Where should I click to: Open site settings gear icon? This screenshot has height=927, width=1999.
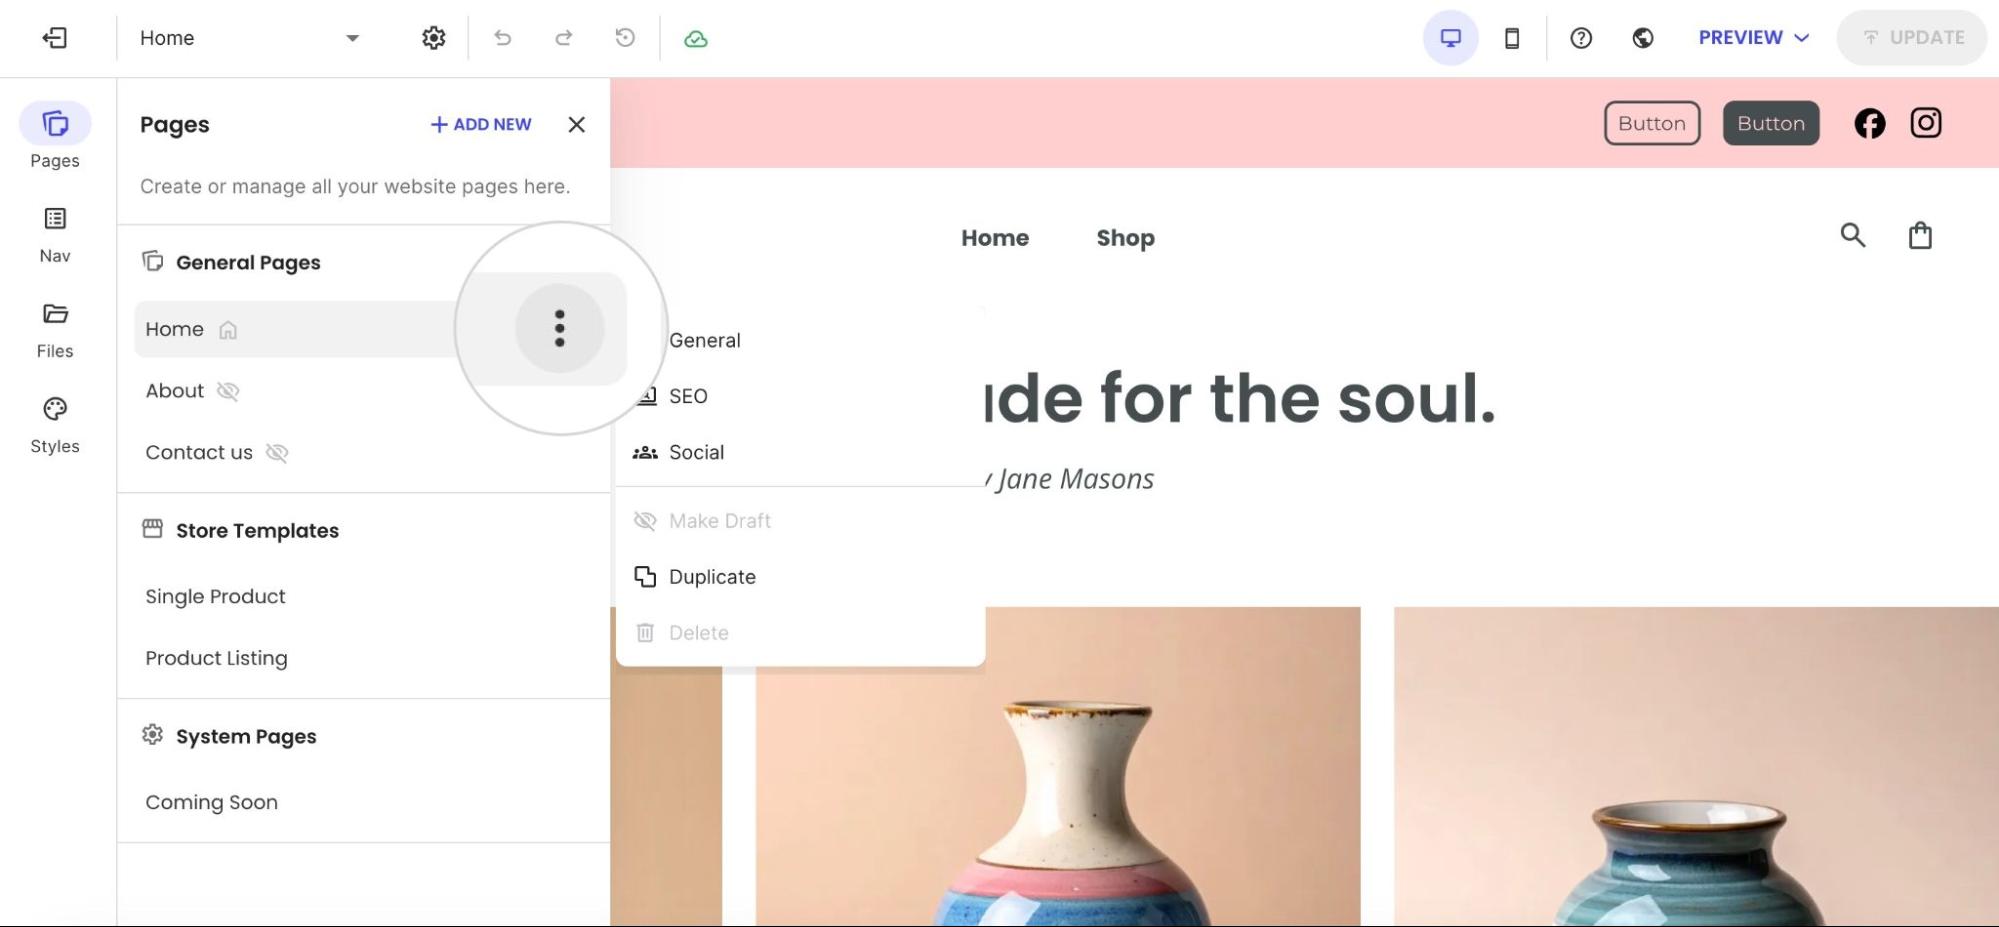pos(433,38)
